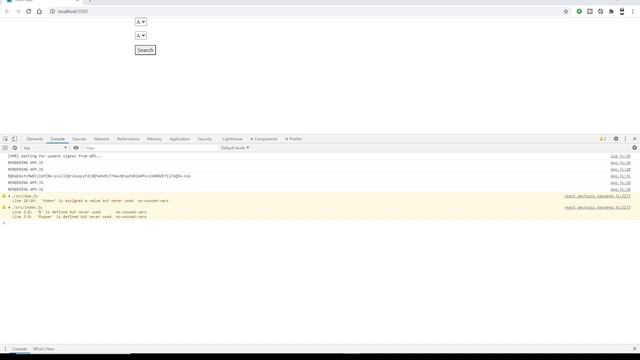Screen dimensions: 640x360
Task: Activate the DevTools inspect element picker
Action: tap(5, 139)
